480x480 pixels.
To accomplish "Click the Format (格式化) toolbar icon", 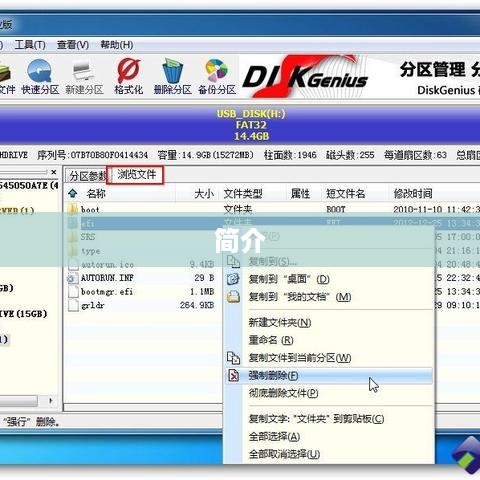I will click(x=129, y=77).
